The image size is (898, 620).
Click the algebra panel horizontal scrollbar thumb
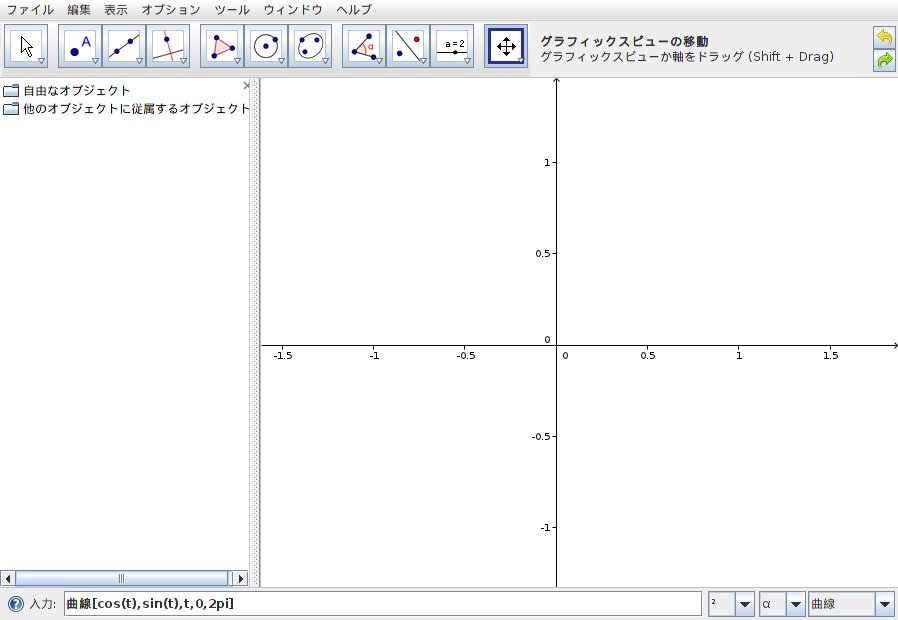pos(121,578)
